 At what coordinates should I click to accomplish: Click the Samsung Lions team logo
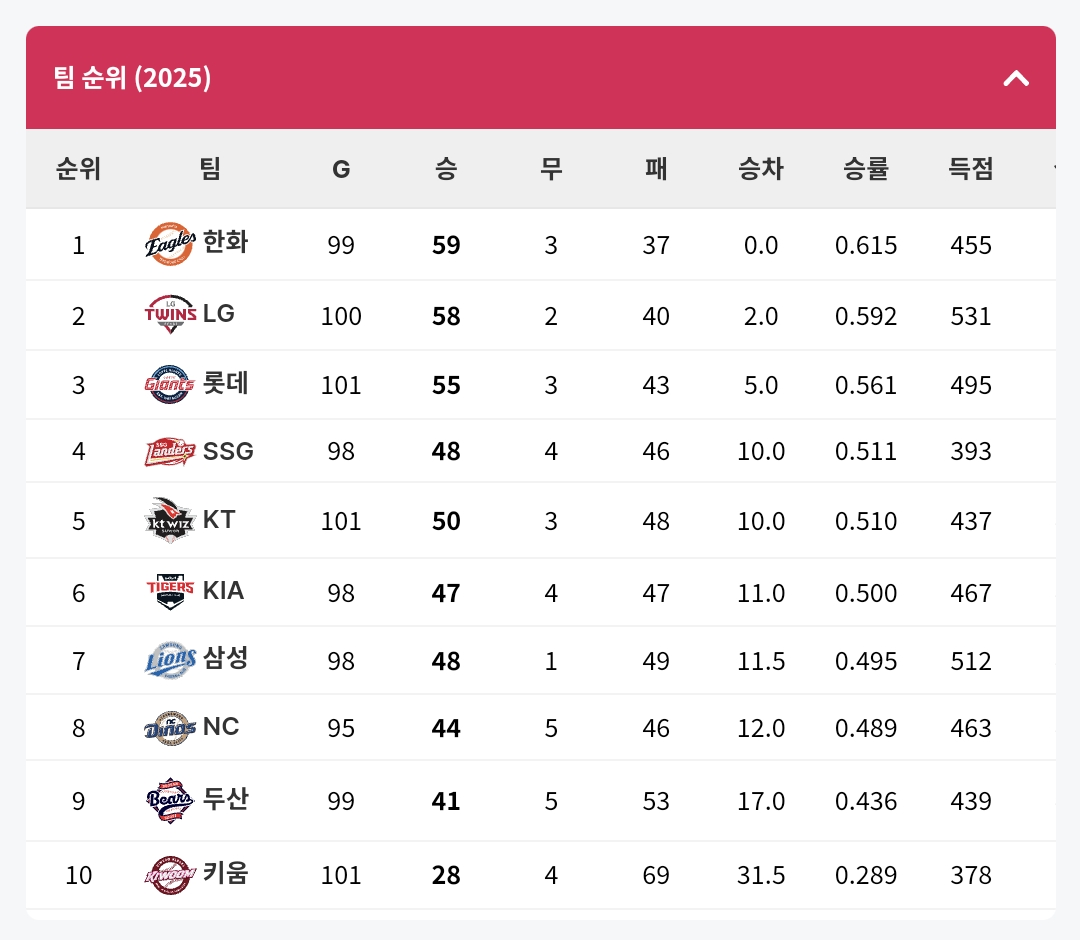pos(170,660)
